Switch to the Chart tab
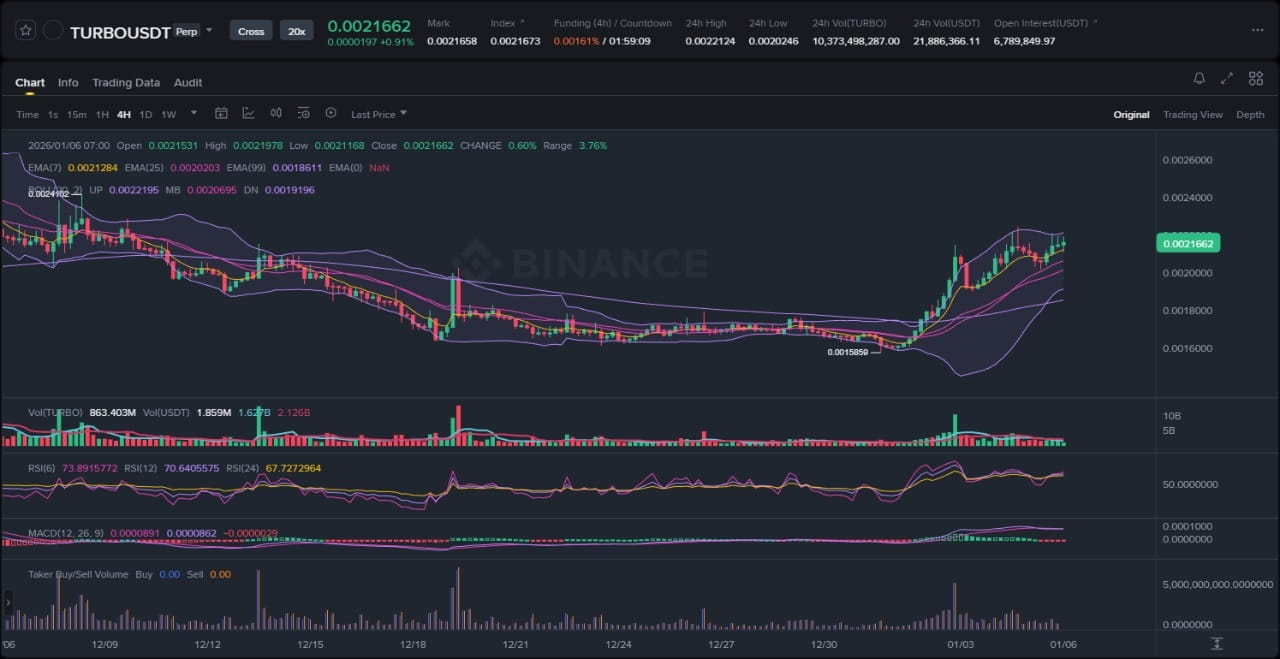 point(30,82)
